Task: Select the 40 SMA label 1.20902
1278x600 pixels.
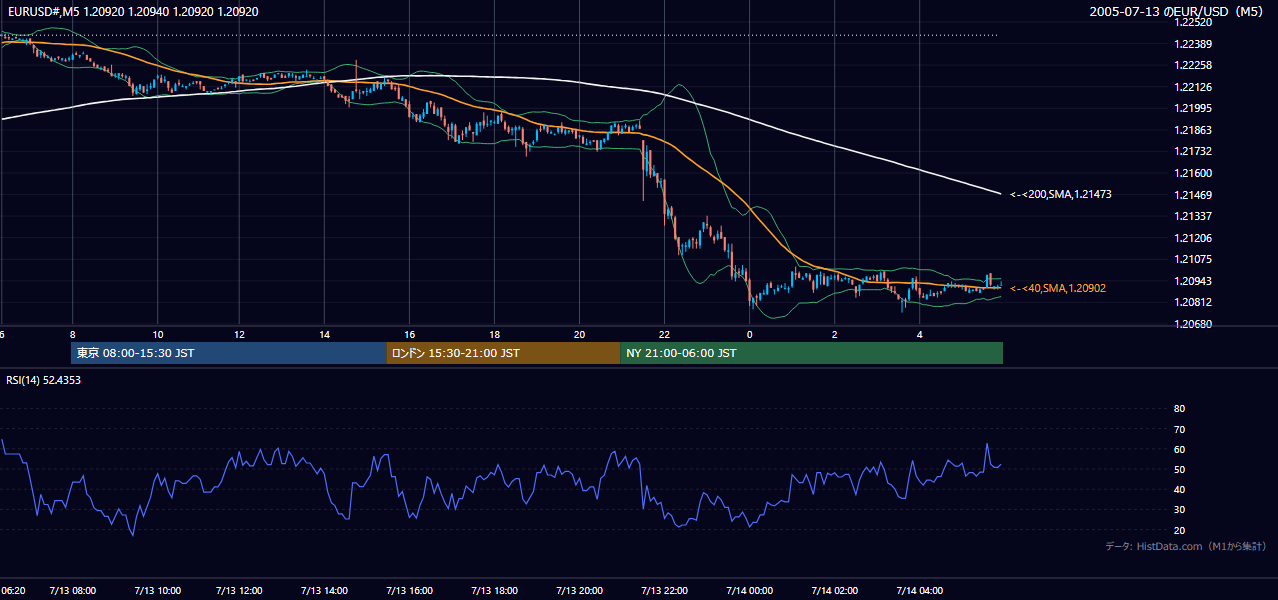Action: 1058,288
